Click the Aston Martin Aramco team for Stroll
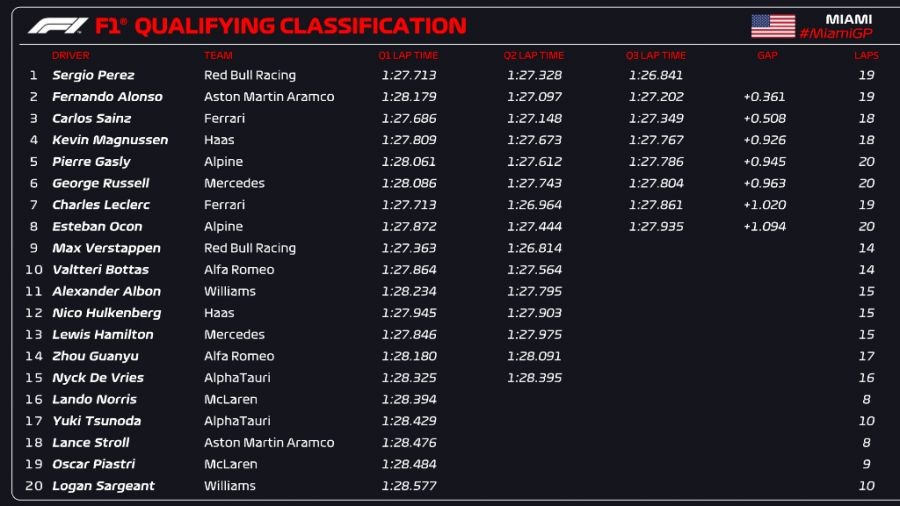 coord(269,443)
